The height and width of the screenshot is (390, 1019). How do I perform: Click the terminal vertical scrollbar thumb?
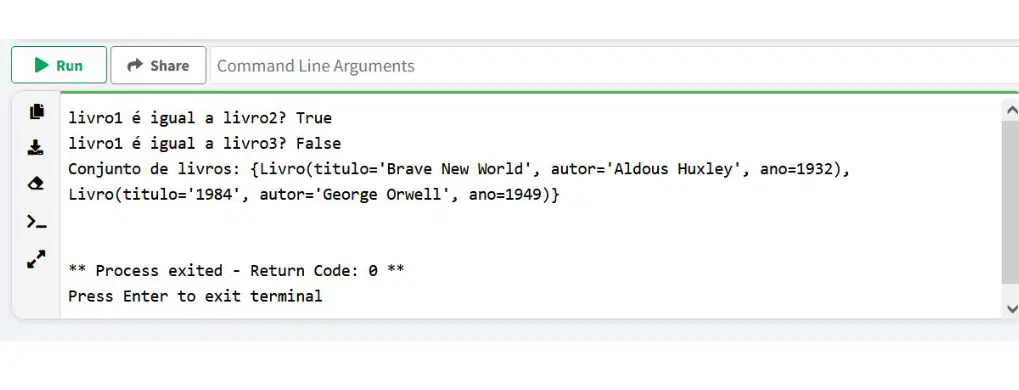tap(1011, 202)
